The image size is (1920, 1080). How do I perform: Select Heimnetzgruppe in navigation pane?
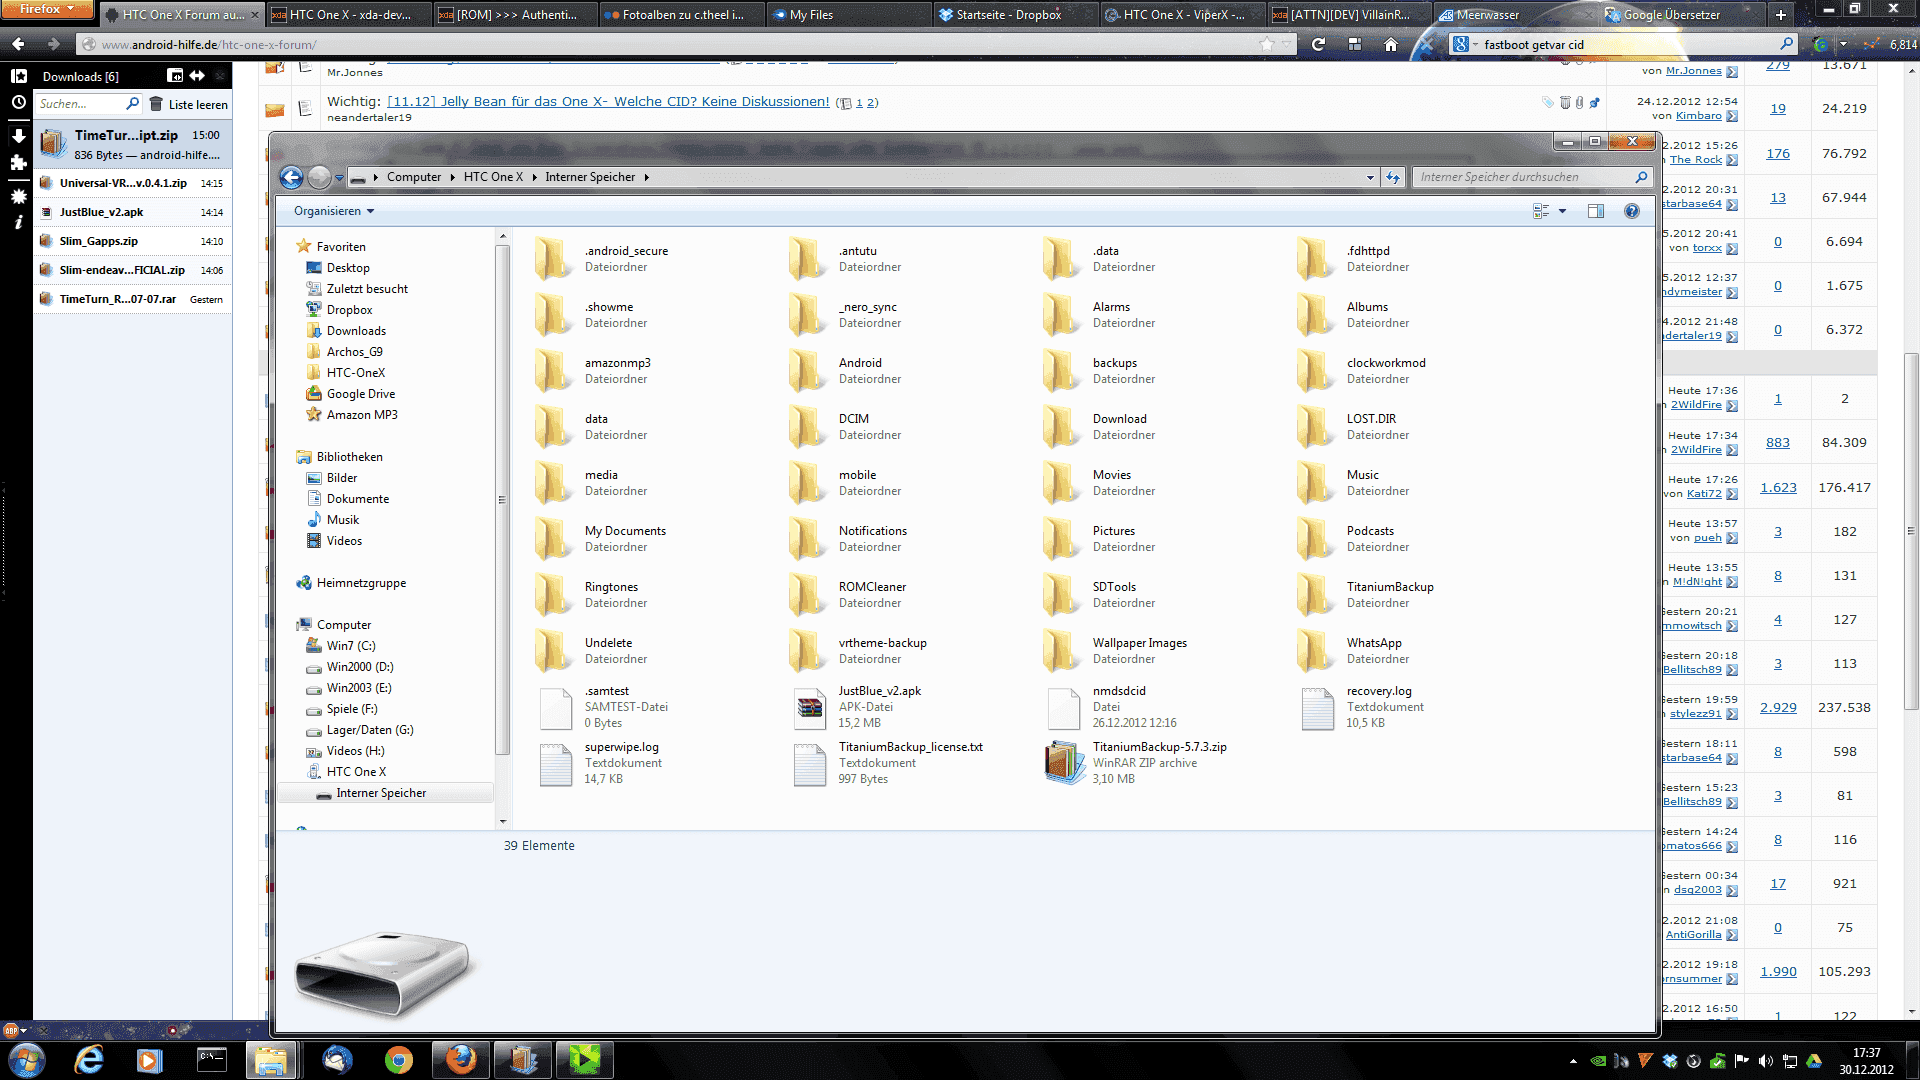360,583
